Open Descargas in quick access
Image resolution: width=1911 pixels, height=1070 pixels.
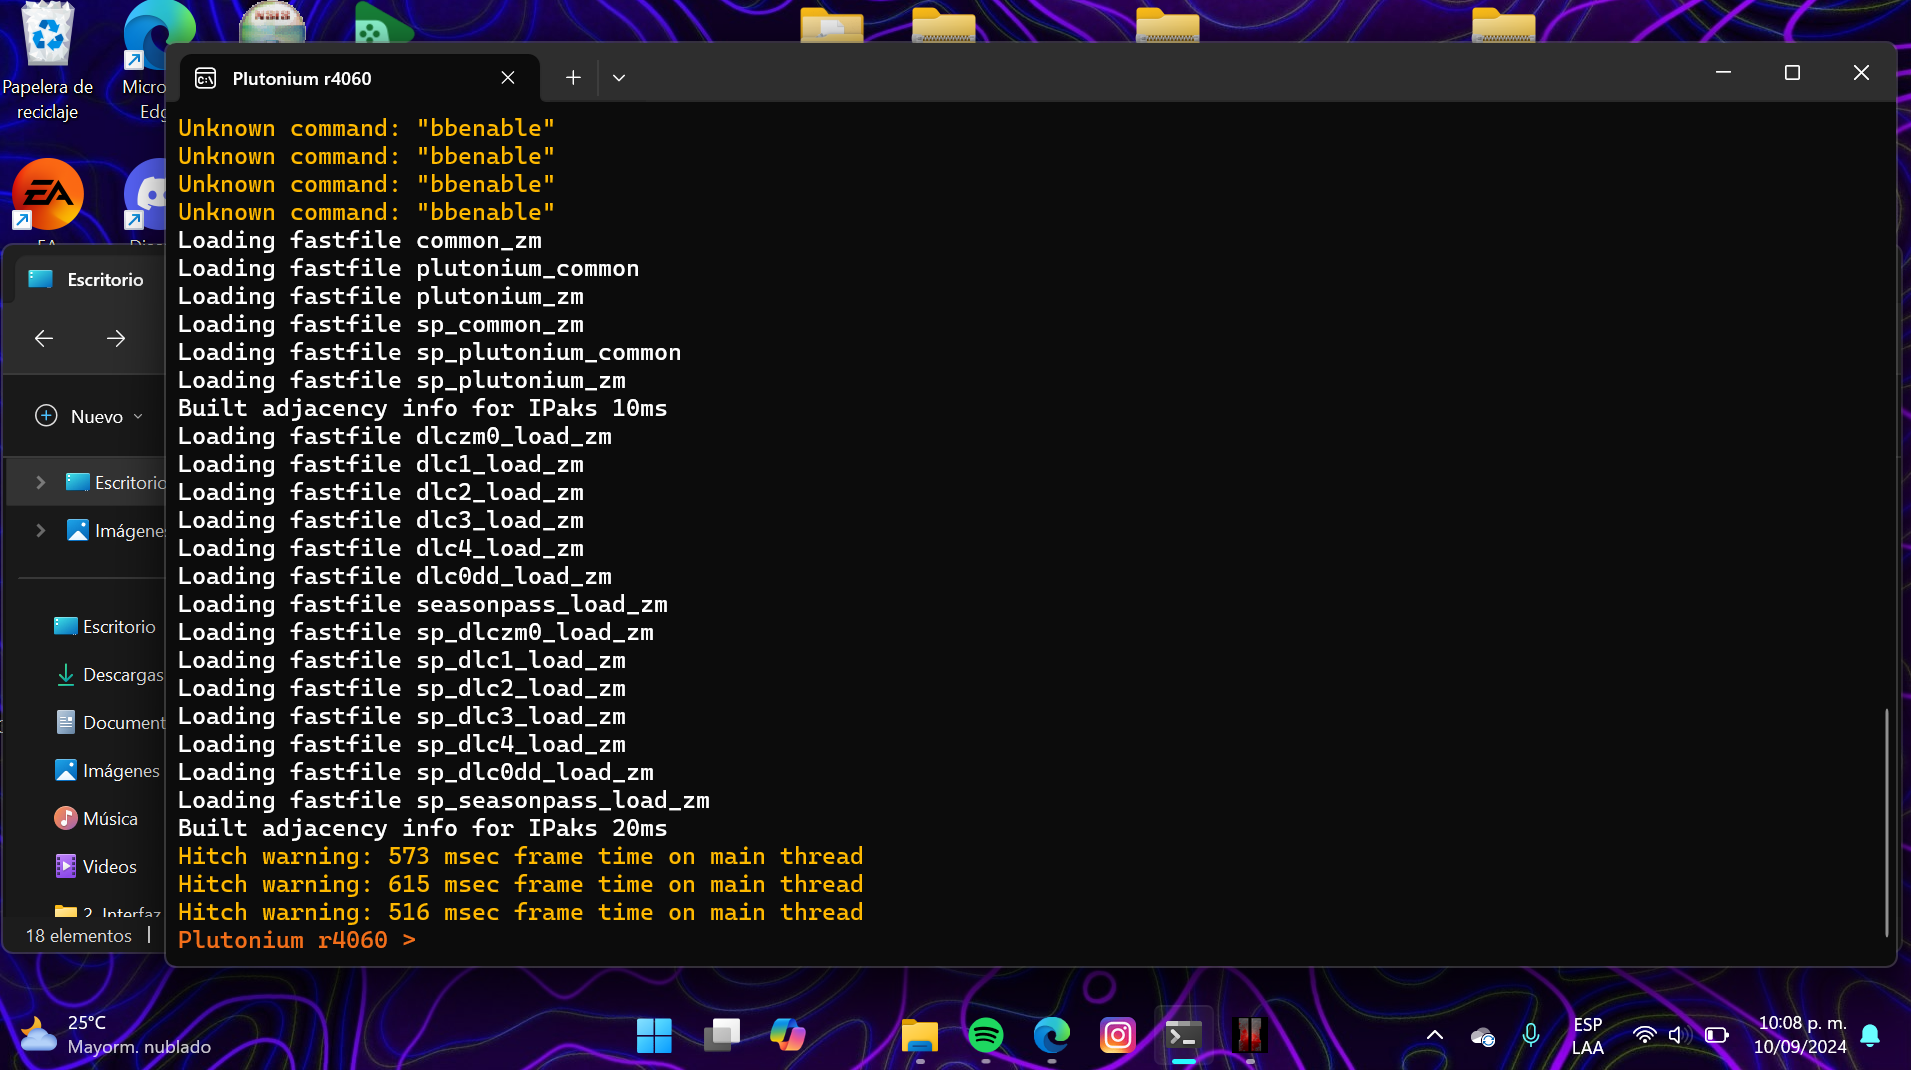tap(108, 675)
